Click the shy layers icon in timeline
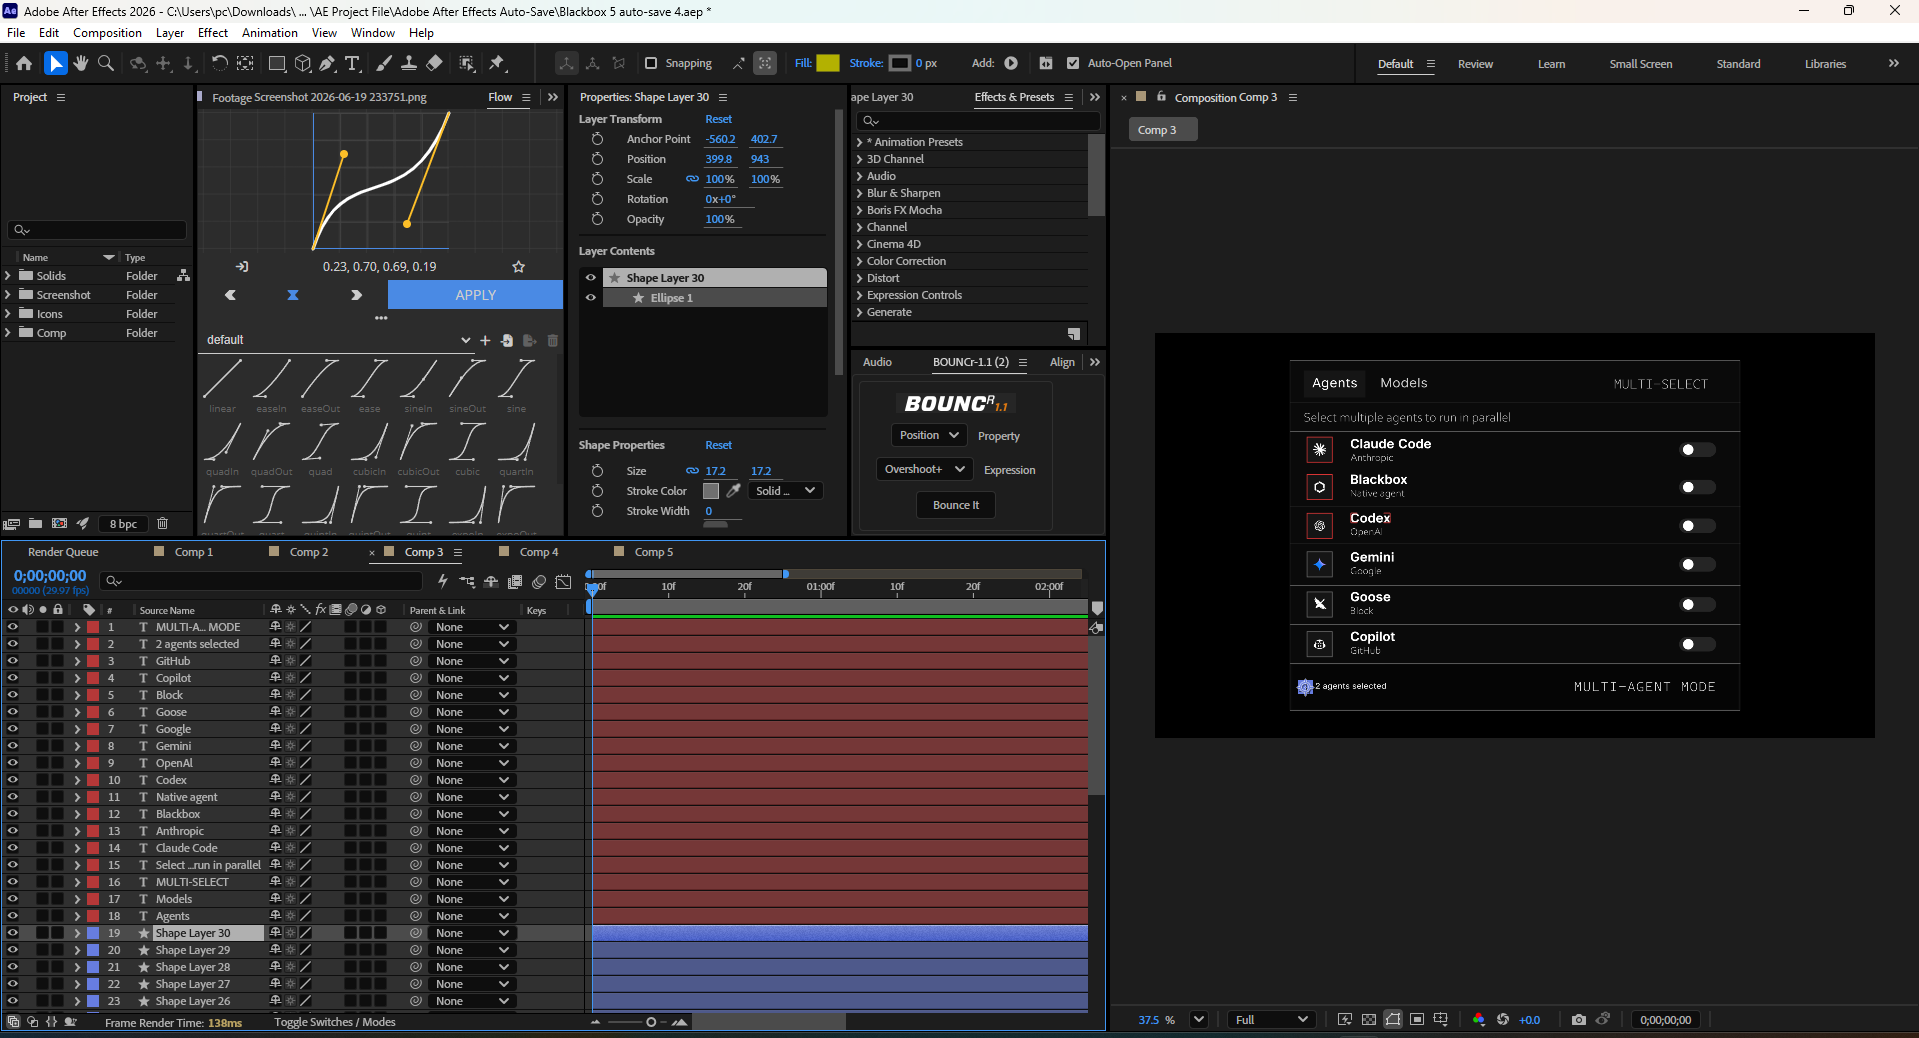This screenshot has width=1919, height=1038. 491,581
